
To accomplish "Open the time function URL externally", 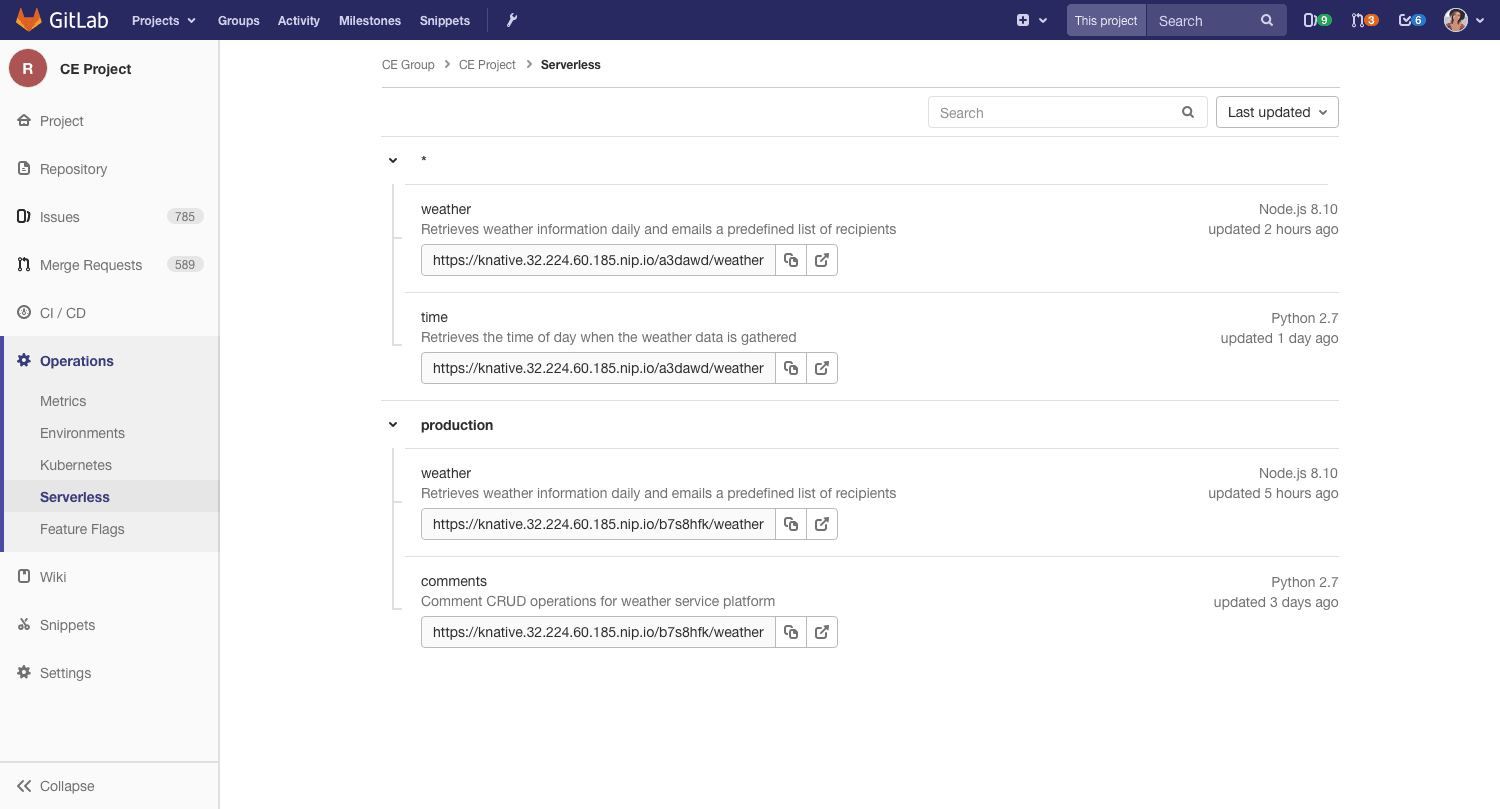I will (x=821, y=367).
